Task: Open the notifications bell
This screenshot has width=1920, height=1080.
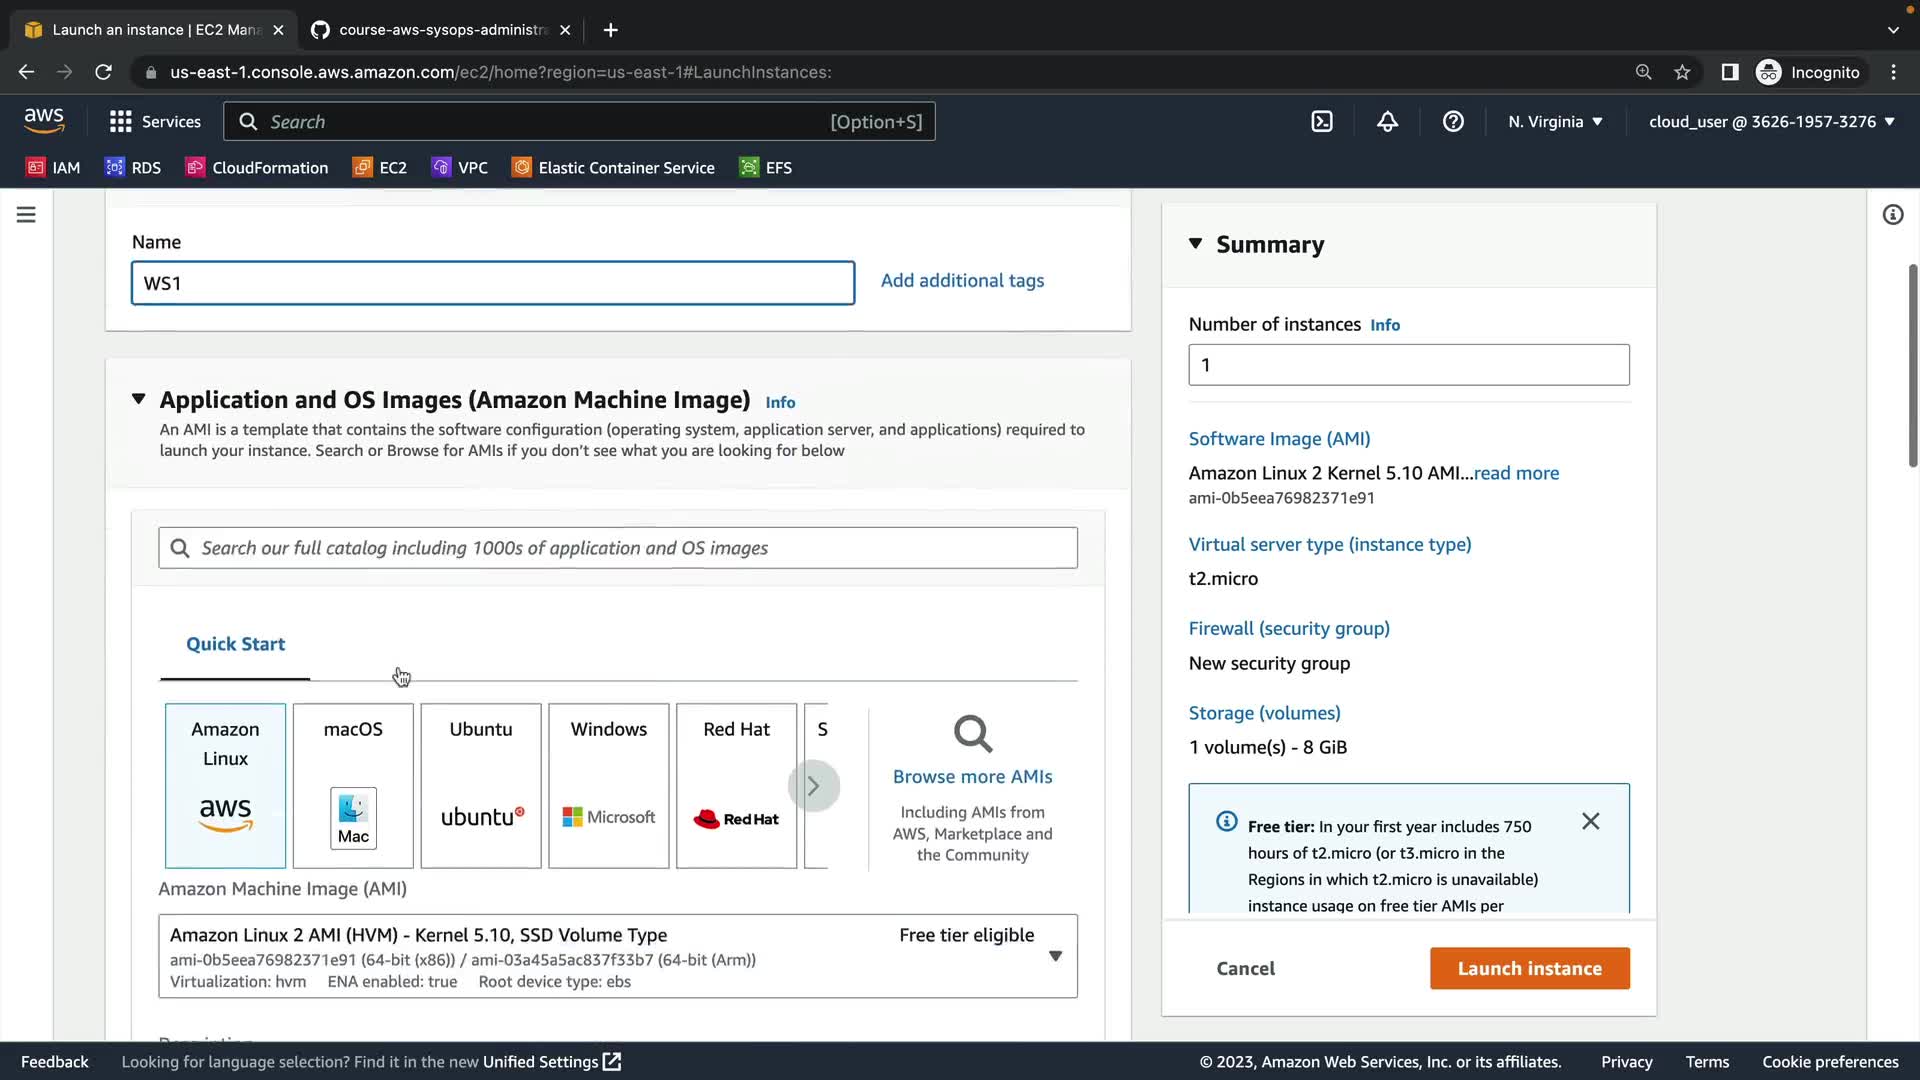Action: pos(1387,122)
